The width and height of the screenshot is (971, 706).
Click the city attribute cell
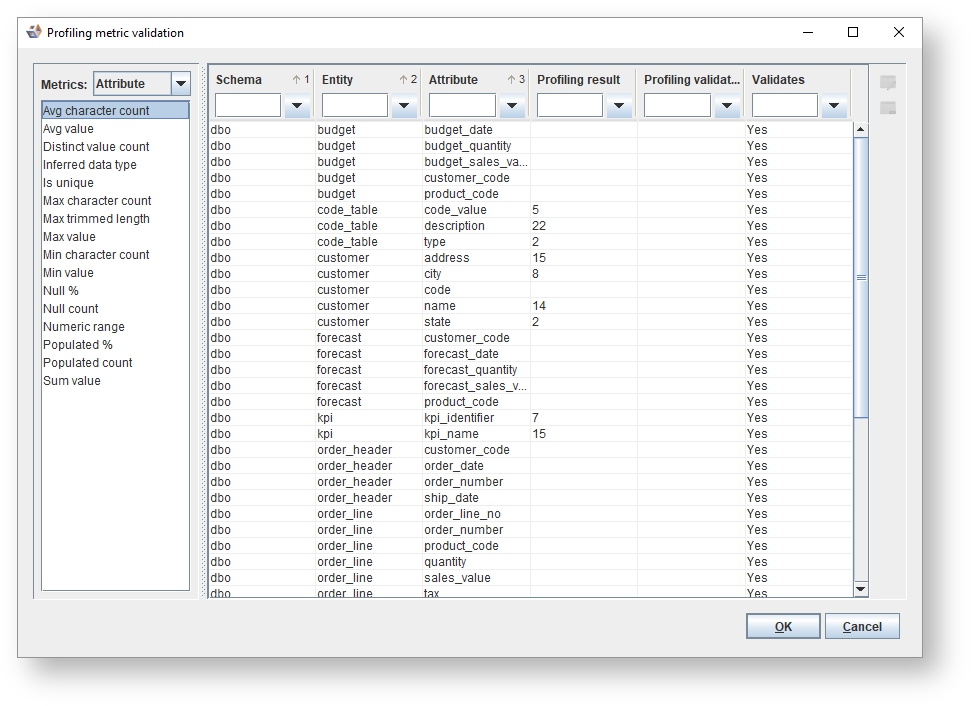tap(476, 274)
